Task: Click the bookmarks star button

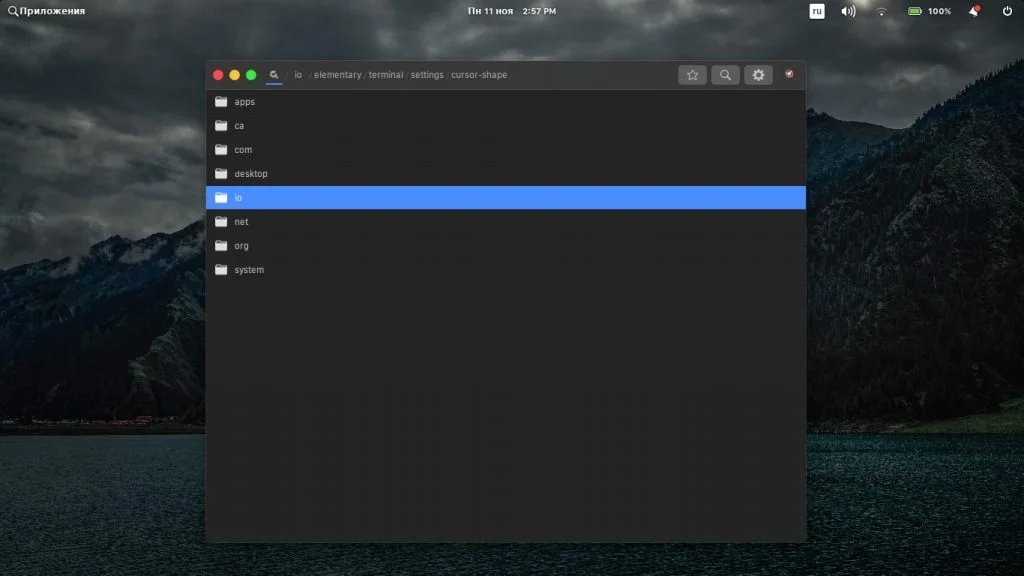Action: (692, 75)
